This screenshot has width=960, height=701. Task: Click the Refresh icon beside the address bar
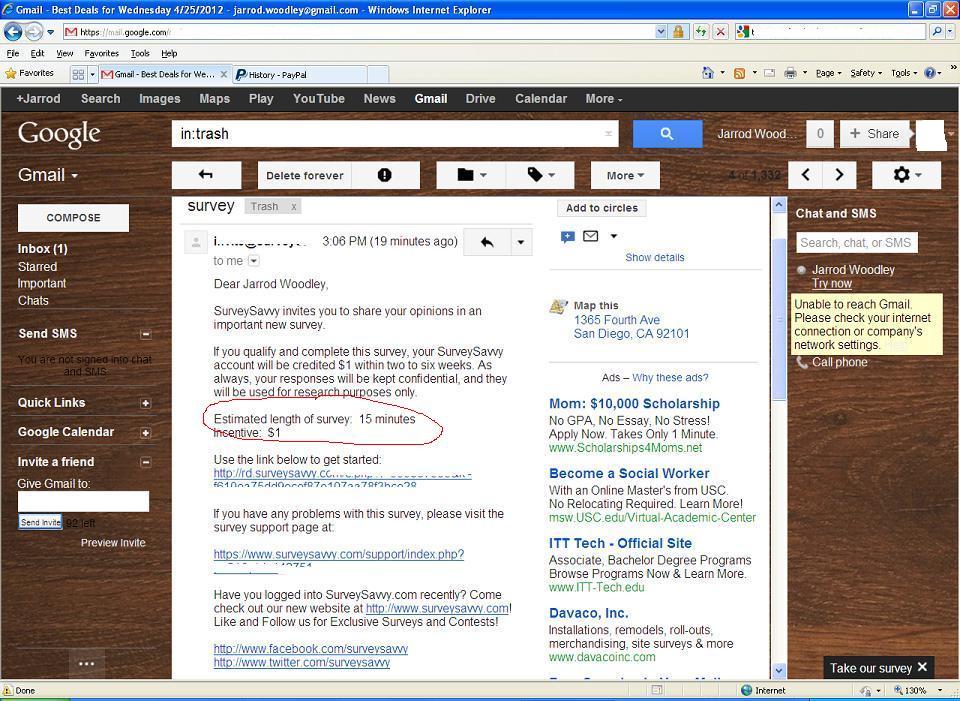(x=701, y=32)
